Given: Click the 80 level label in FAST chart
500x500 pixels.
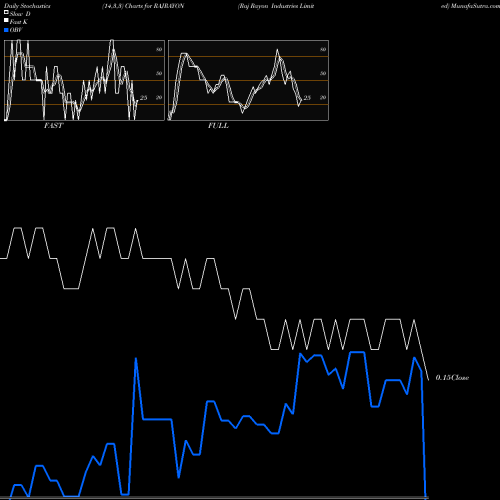Looking at the screenshot, I should pyautogui.click(x=159, y=49).
